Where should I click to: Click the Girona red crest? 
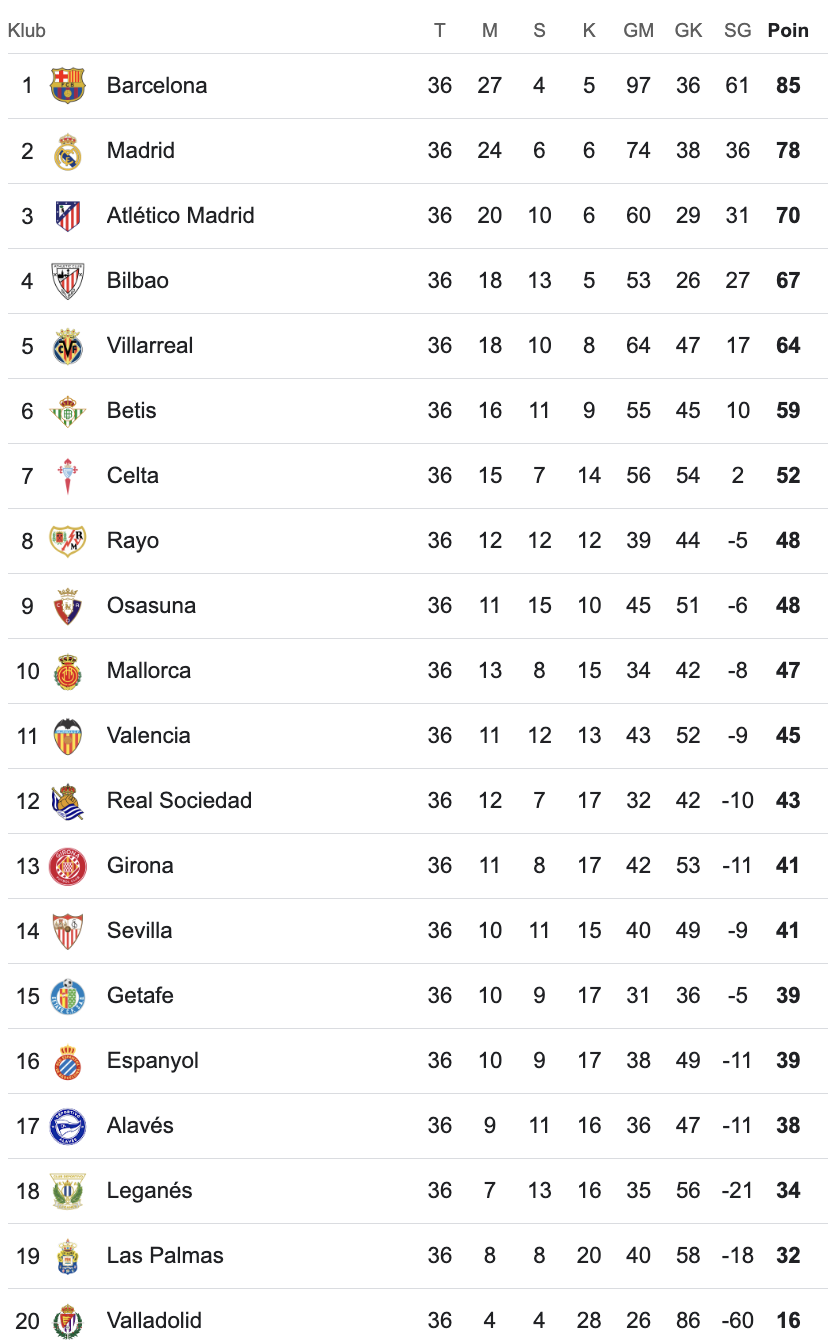coord(68,866)
